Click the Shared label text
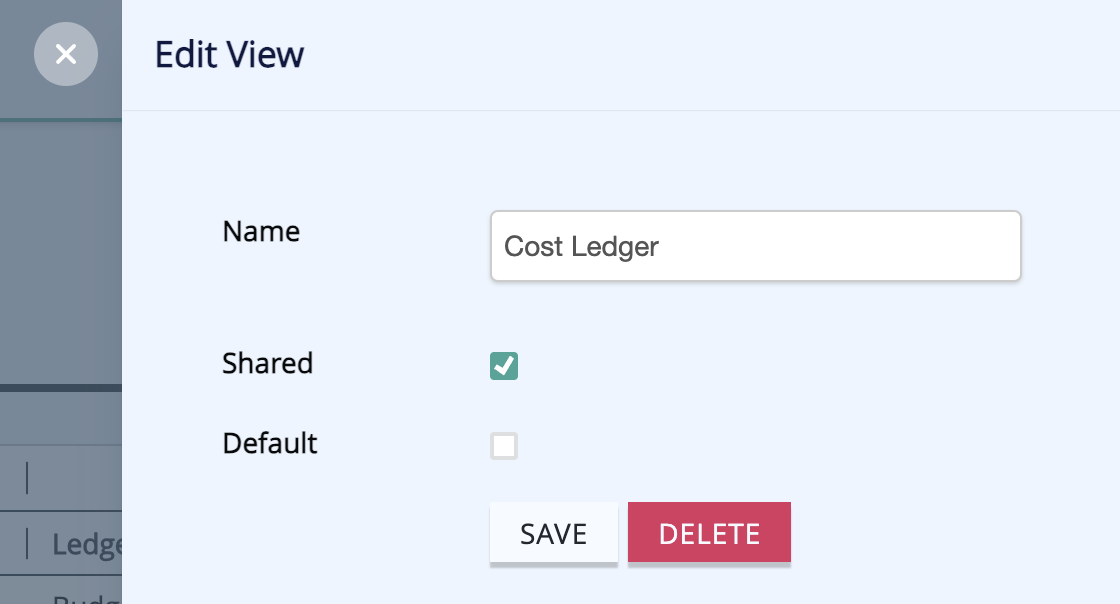Viewport: 1120px width, 604px height. pos(267,363)
